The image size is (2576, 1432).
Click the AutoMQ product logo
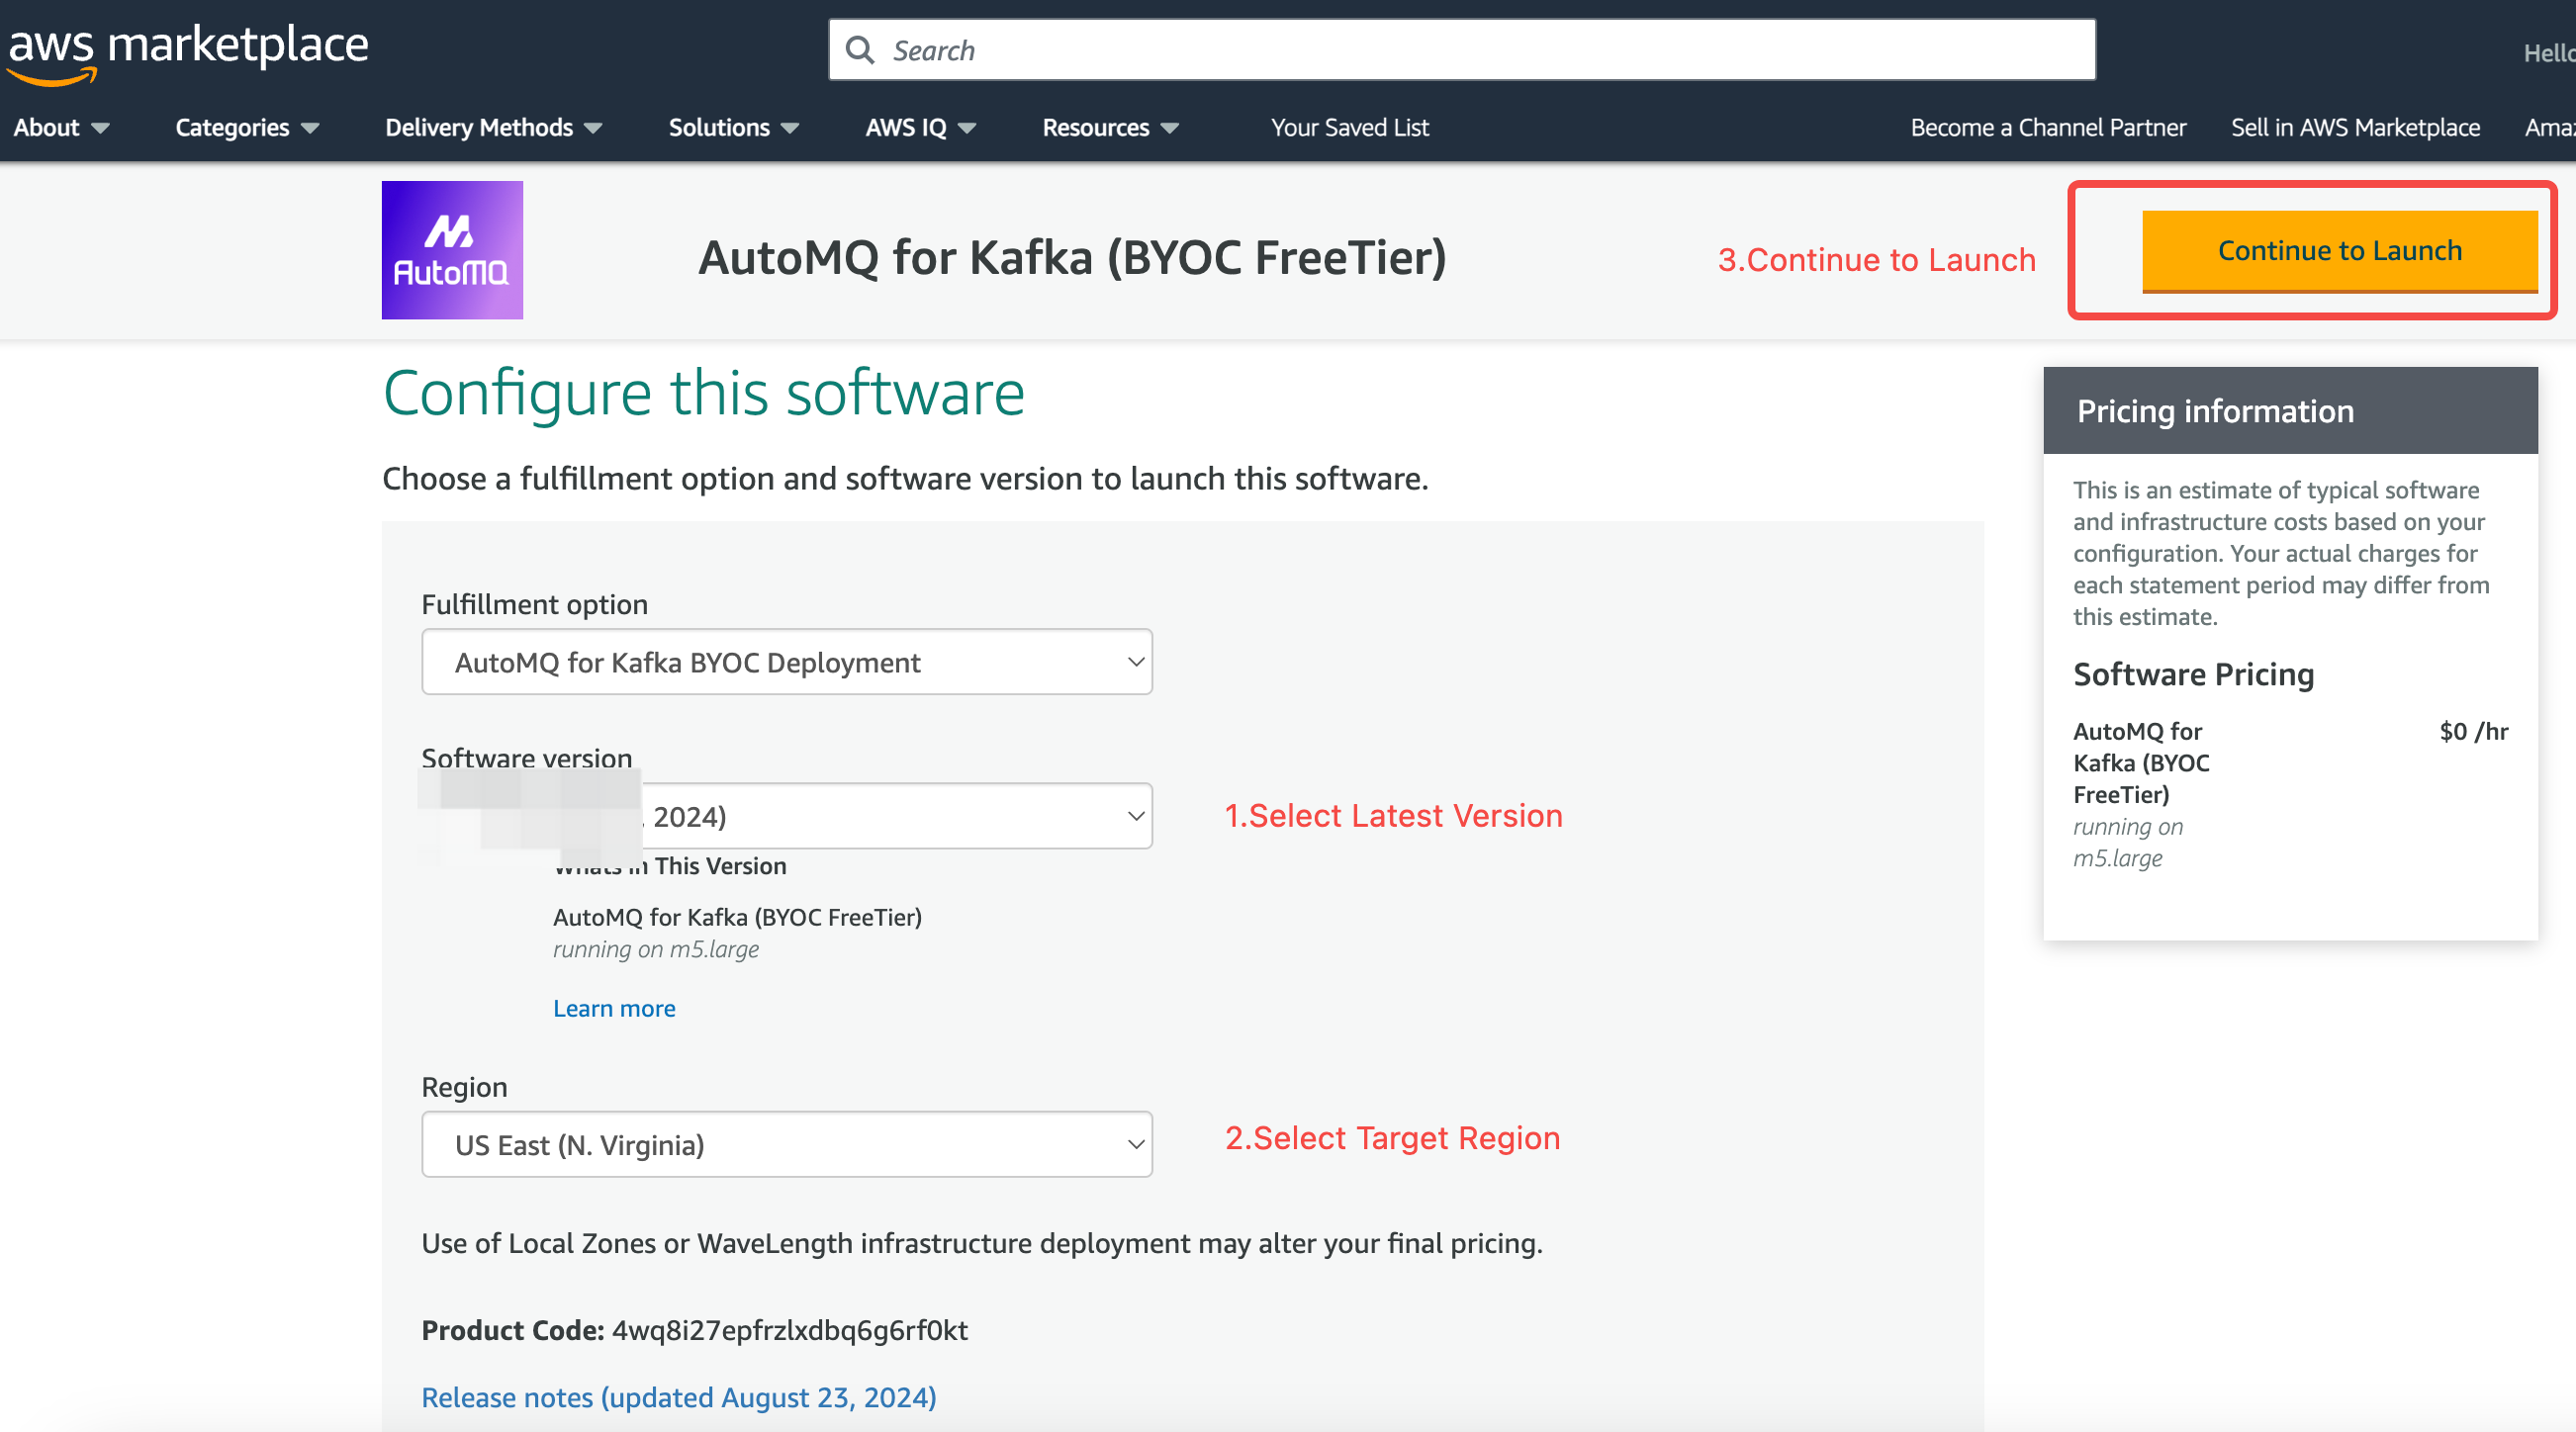click(x=452, y=250)
